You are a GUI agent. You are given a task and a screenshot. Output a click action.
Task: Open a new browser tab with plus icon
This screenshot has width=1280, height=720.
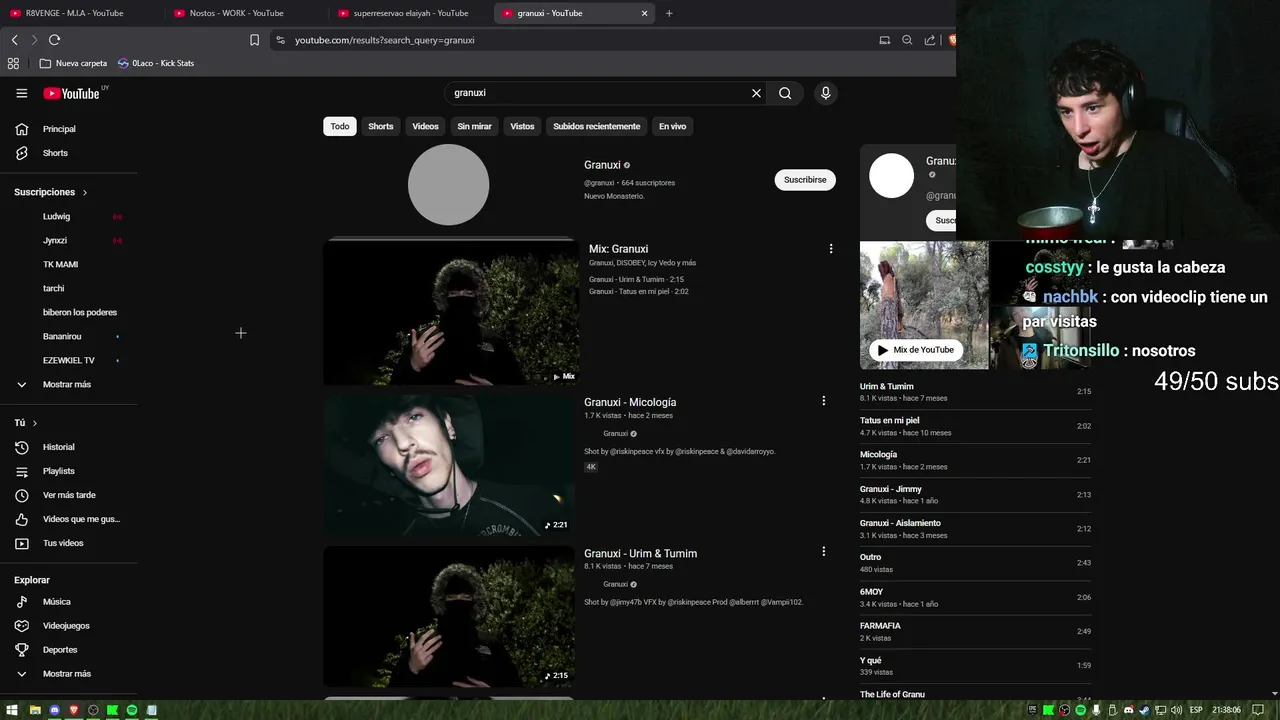pos(669,13)
